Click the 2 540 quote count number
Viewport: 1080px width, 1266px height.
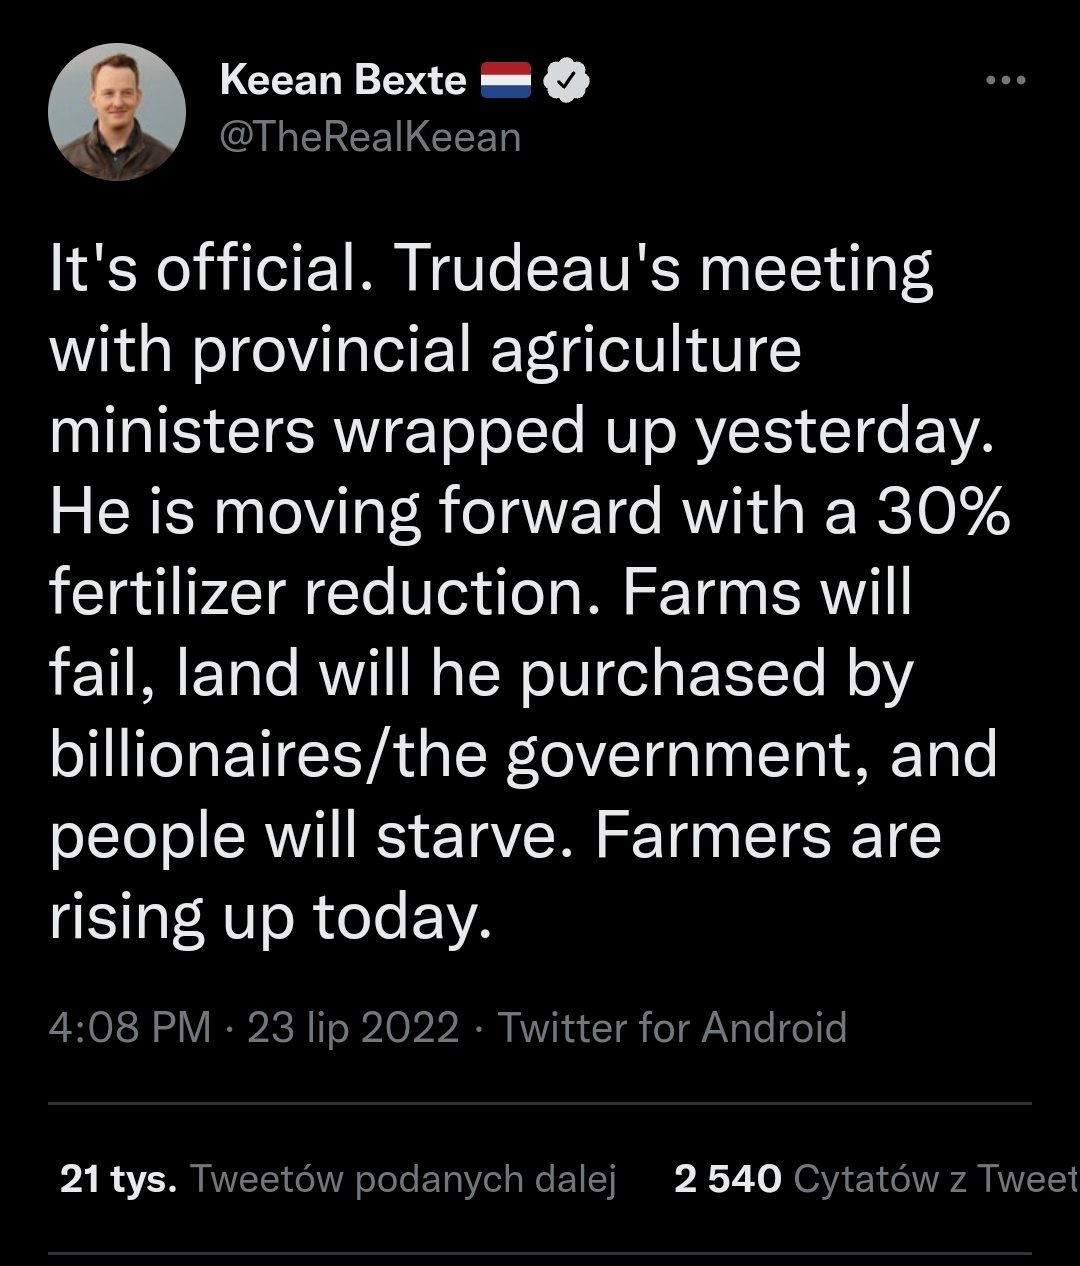[x=727, y=1179]
